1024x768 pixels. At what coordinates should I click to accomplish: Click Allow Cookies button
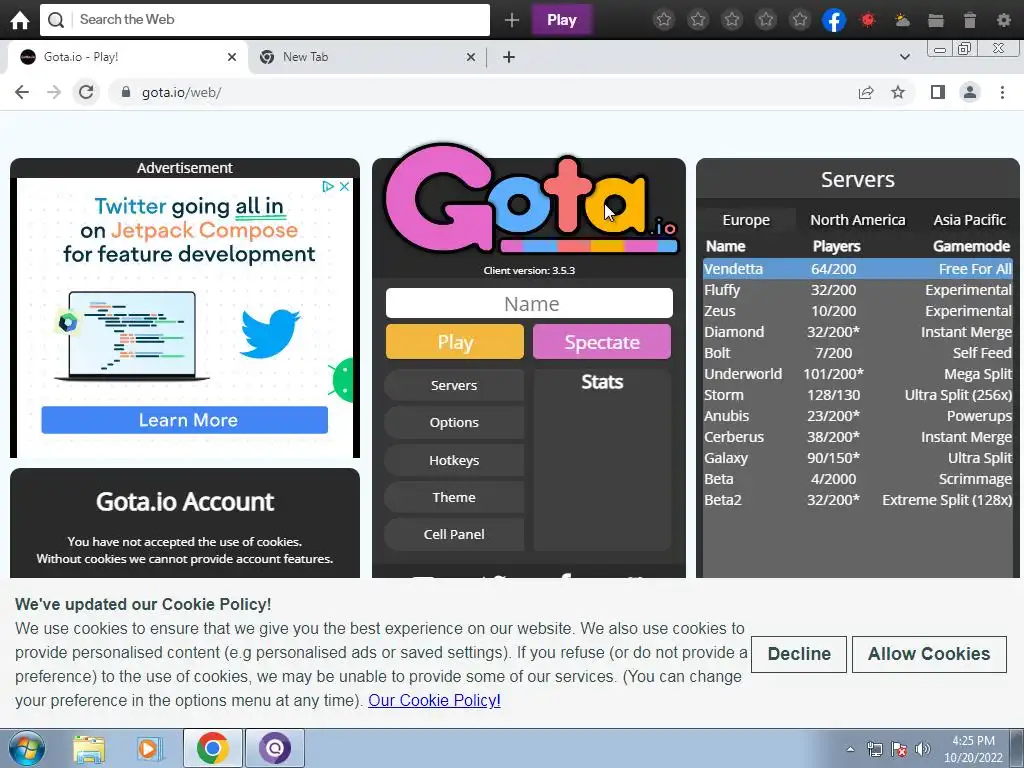click(x=929, y=654)
